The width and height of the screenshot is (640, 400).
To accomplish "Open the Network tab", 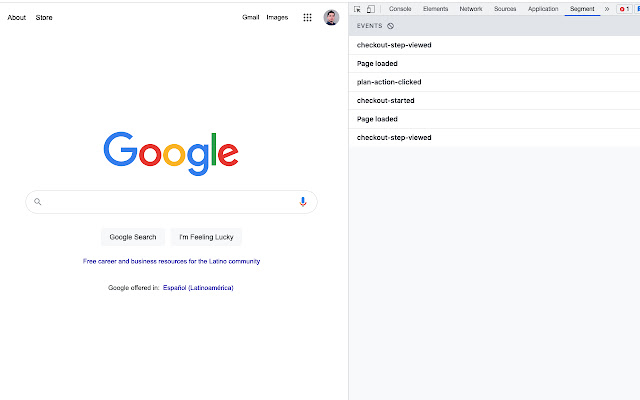I will click(471, 9).
